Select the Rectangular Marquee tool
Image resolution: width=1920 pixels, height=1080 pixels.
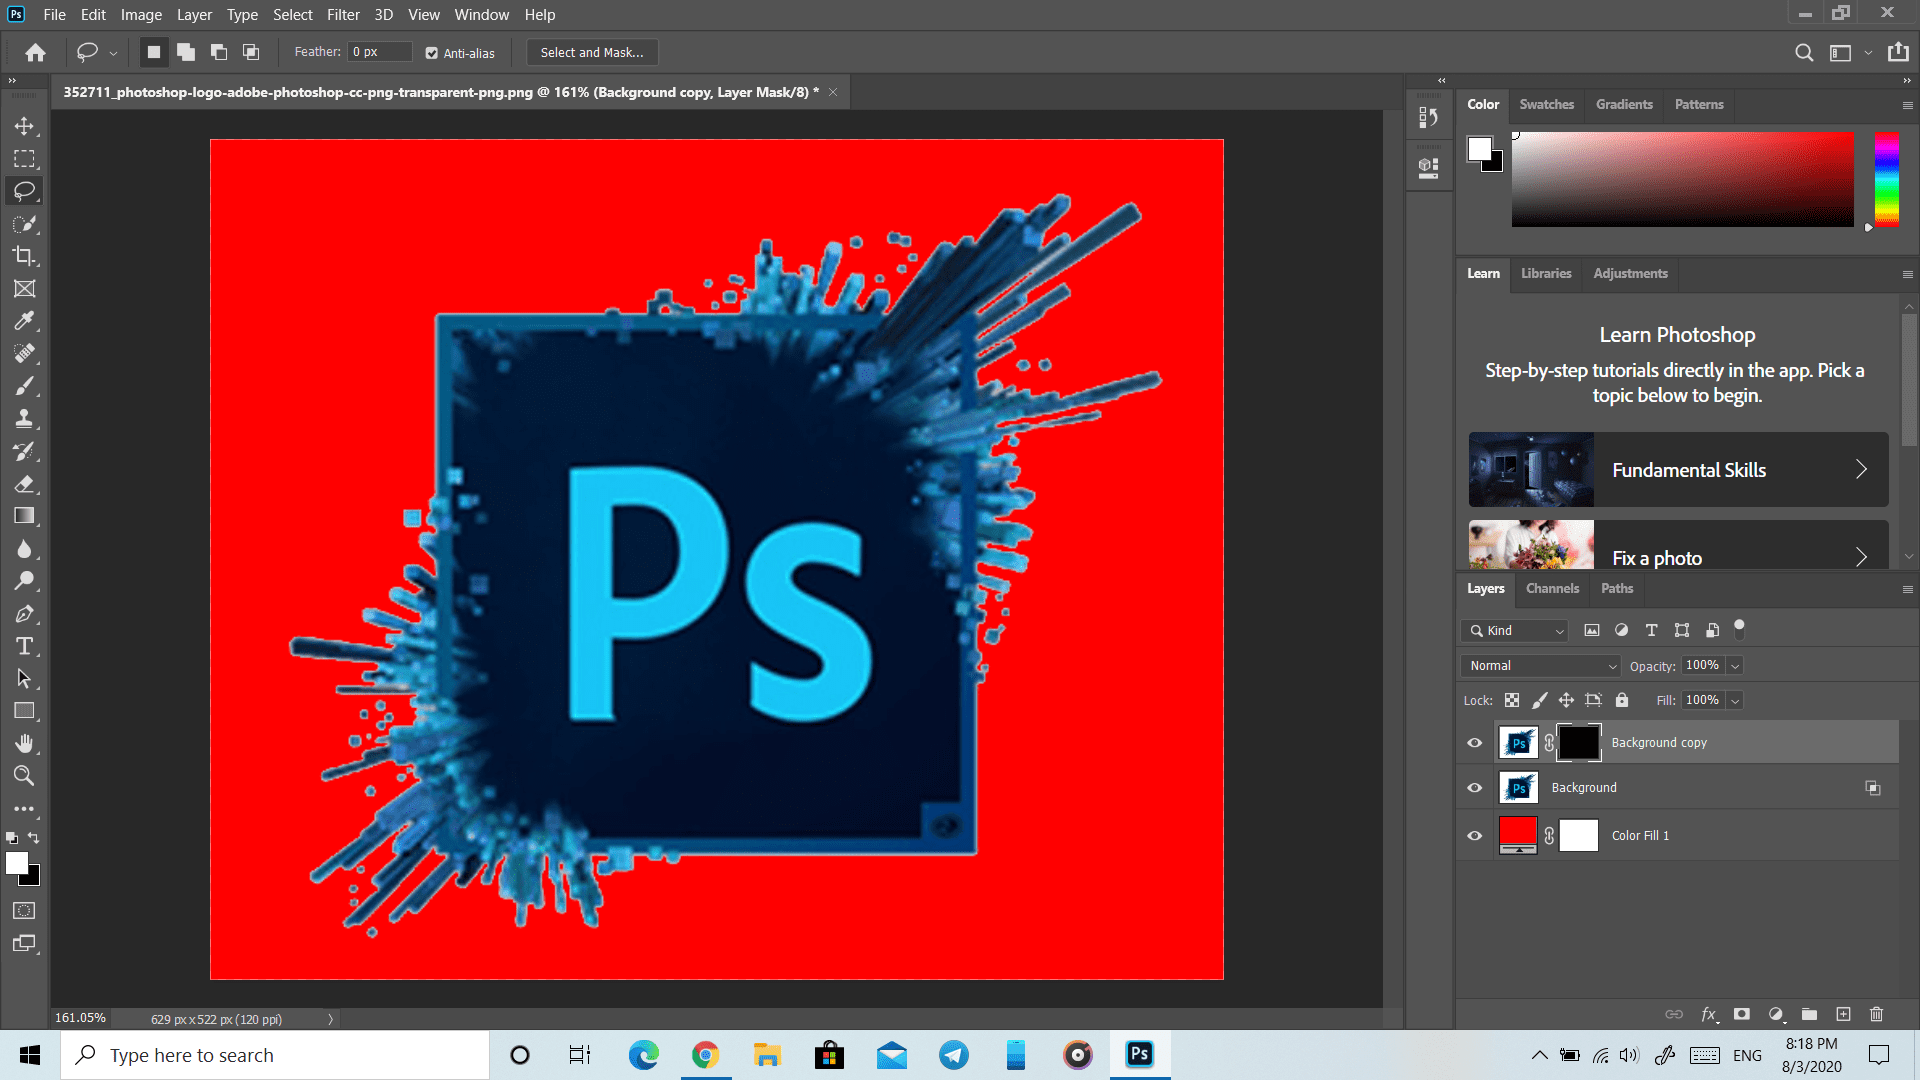tap(24, 159)
